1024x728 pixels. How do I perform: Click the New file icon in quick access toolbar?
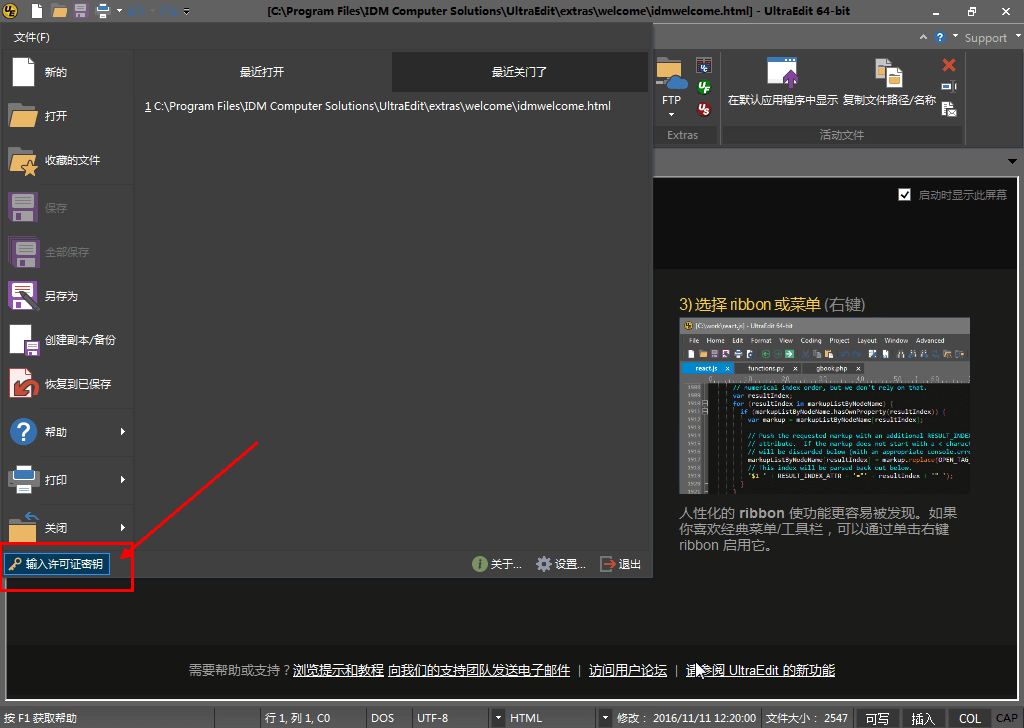37,11
